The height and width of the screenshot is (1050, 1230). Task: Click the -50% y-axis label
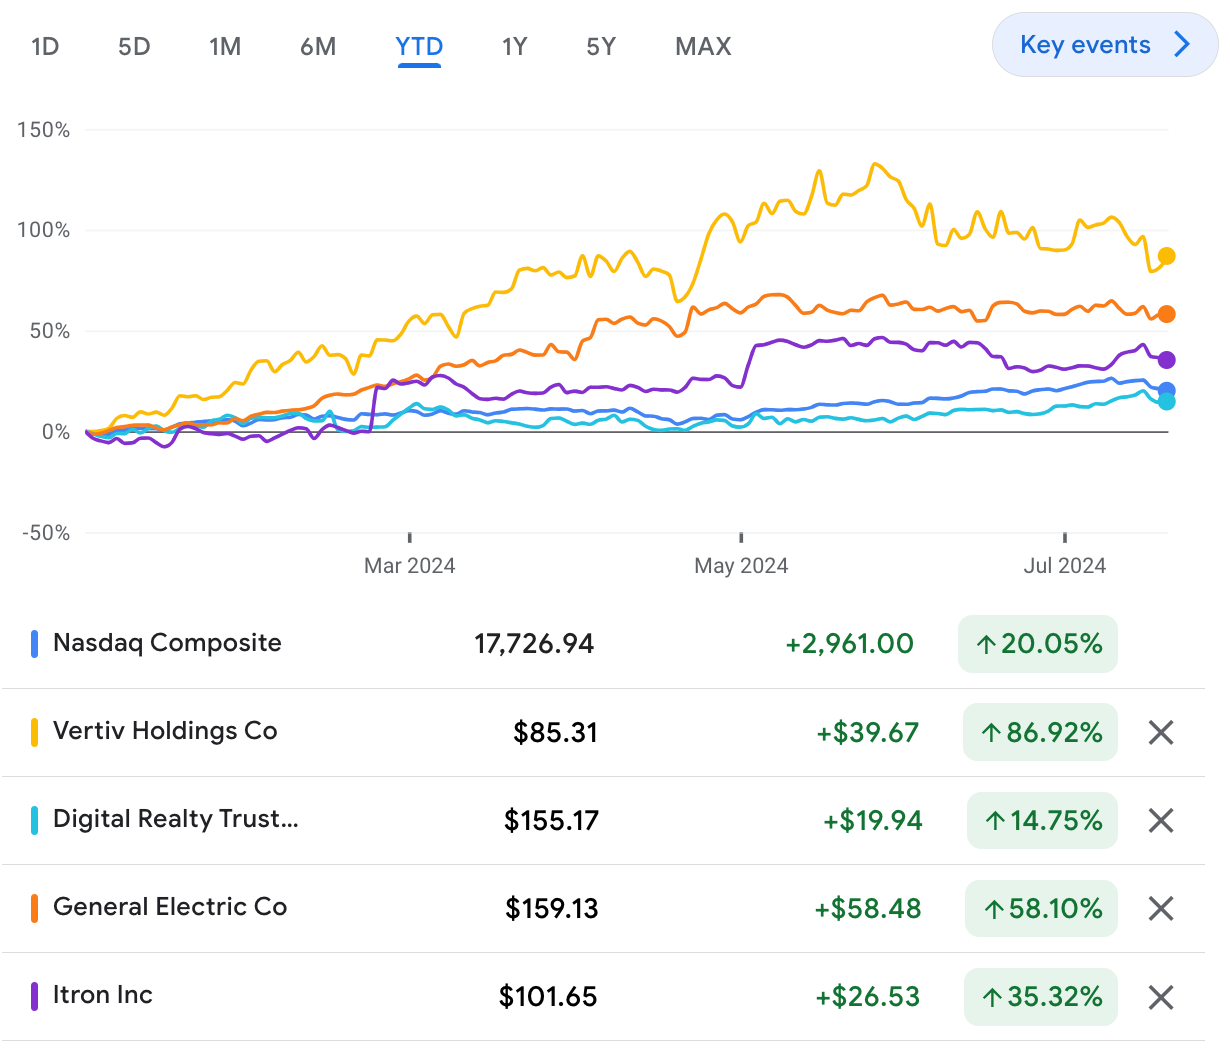pyautogui.click(x=46, y=533)
